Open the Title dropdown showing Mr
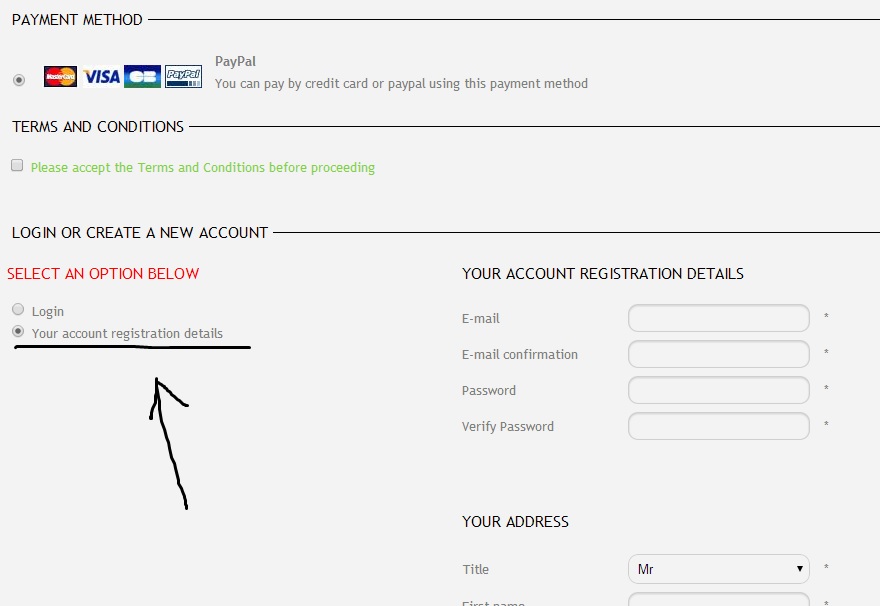The image size is (880, 606). [718, 569]
